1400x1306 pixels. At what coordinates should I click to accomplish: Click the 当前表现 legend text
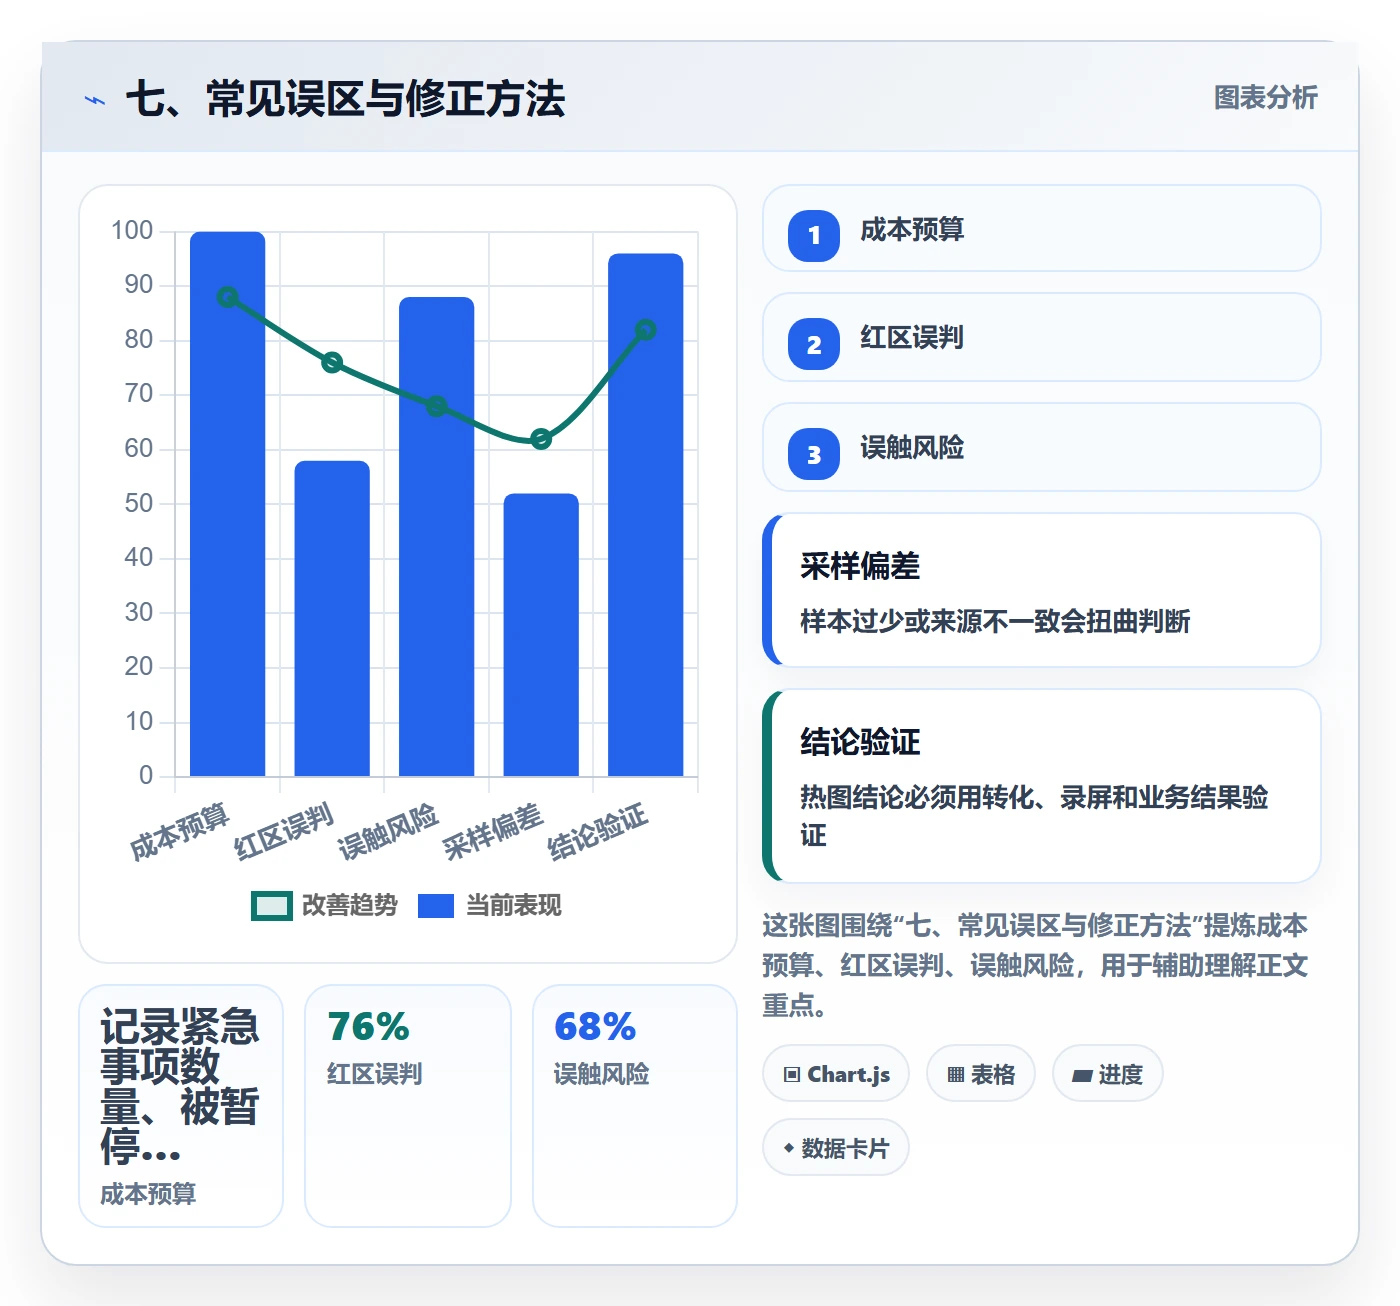click(x=514, y=905)
